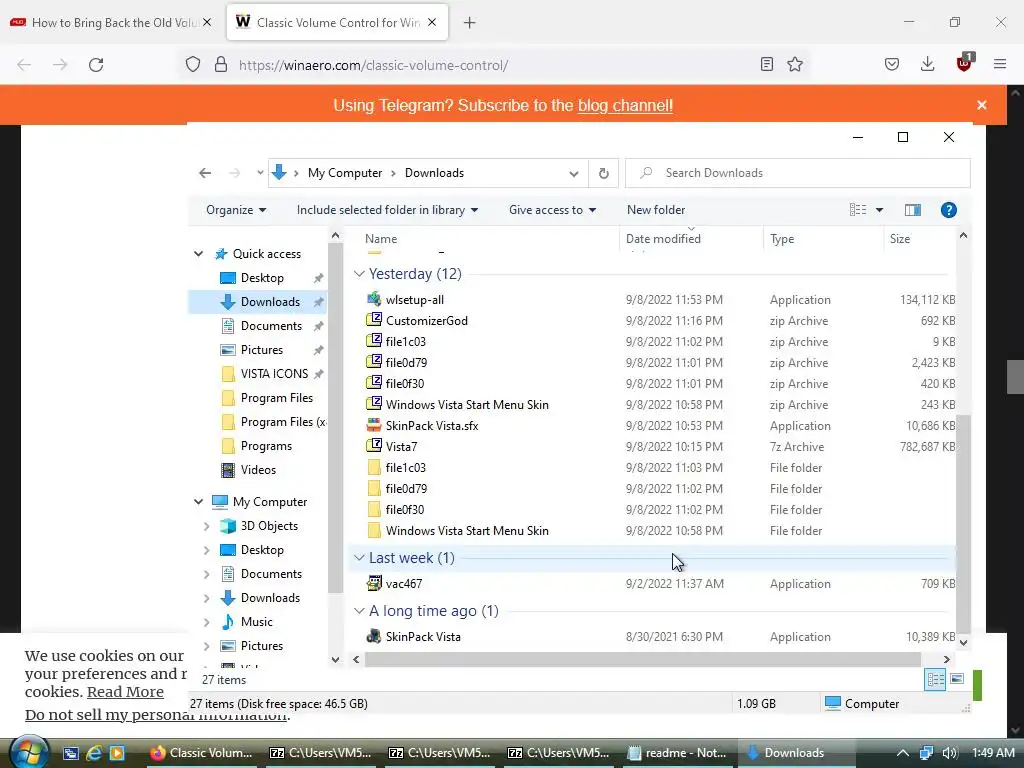Collapse the My Computer tree node
This screenshot has height=768, width=1024.
click(x=199, y=502)
